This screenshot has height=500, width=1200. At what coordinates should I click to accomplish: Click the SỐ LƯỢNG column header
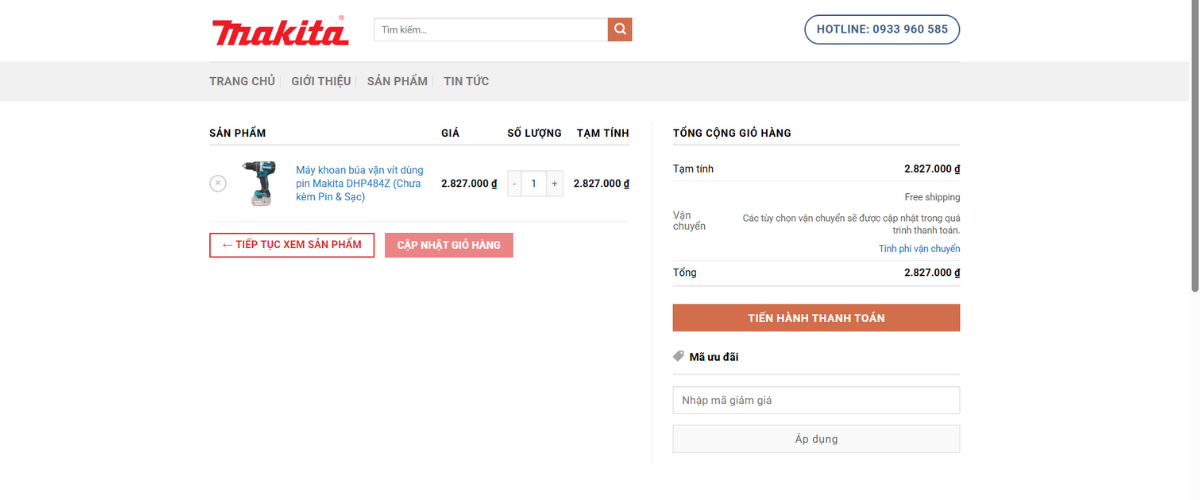click(x=534, y=133)
